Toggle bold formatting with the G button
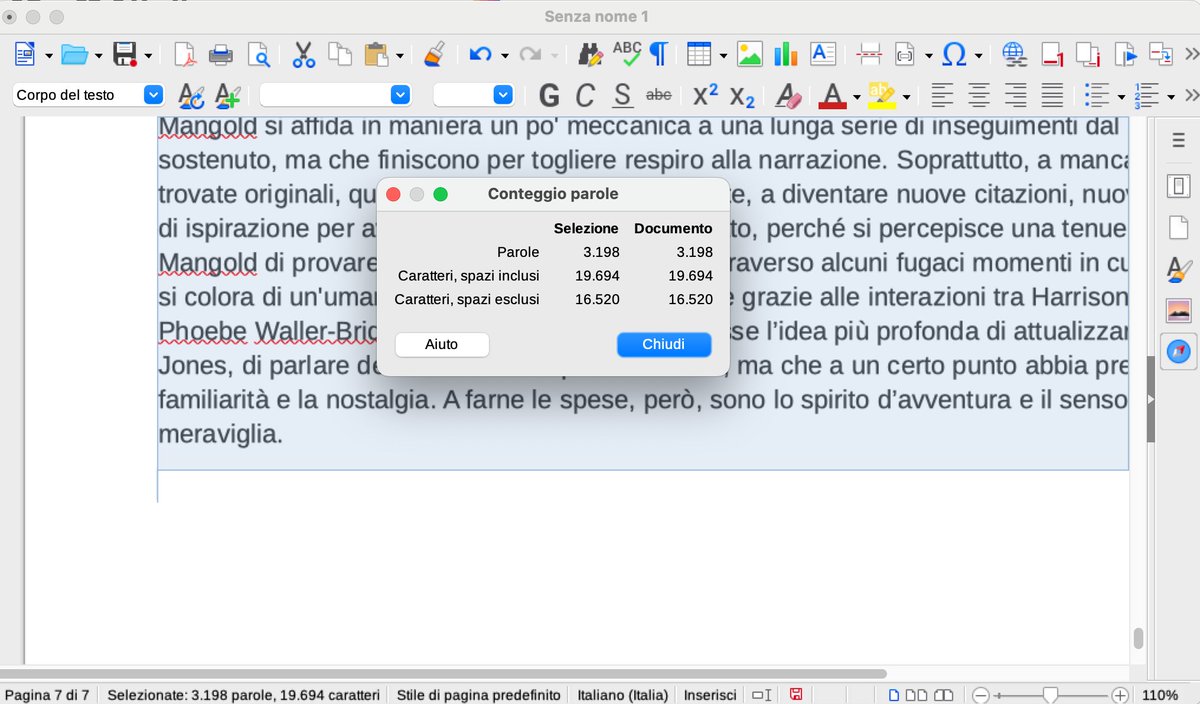Image resolution: width=1200 pixels, height=704 pixels. [x=548, y=95]
